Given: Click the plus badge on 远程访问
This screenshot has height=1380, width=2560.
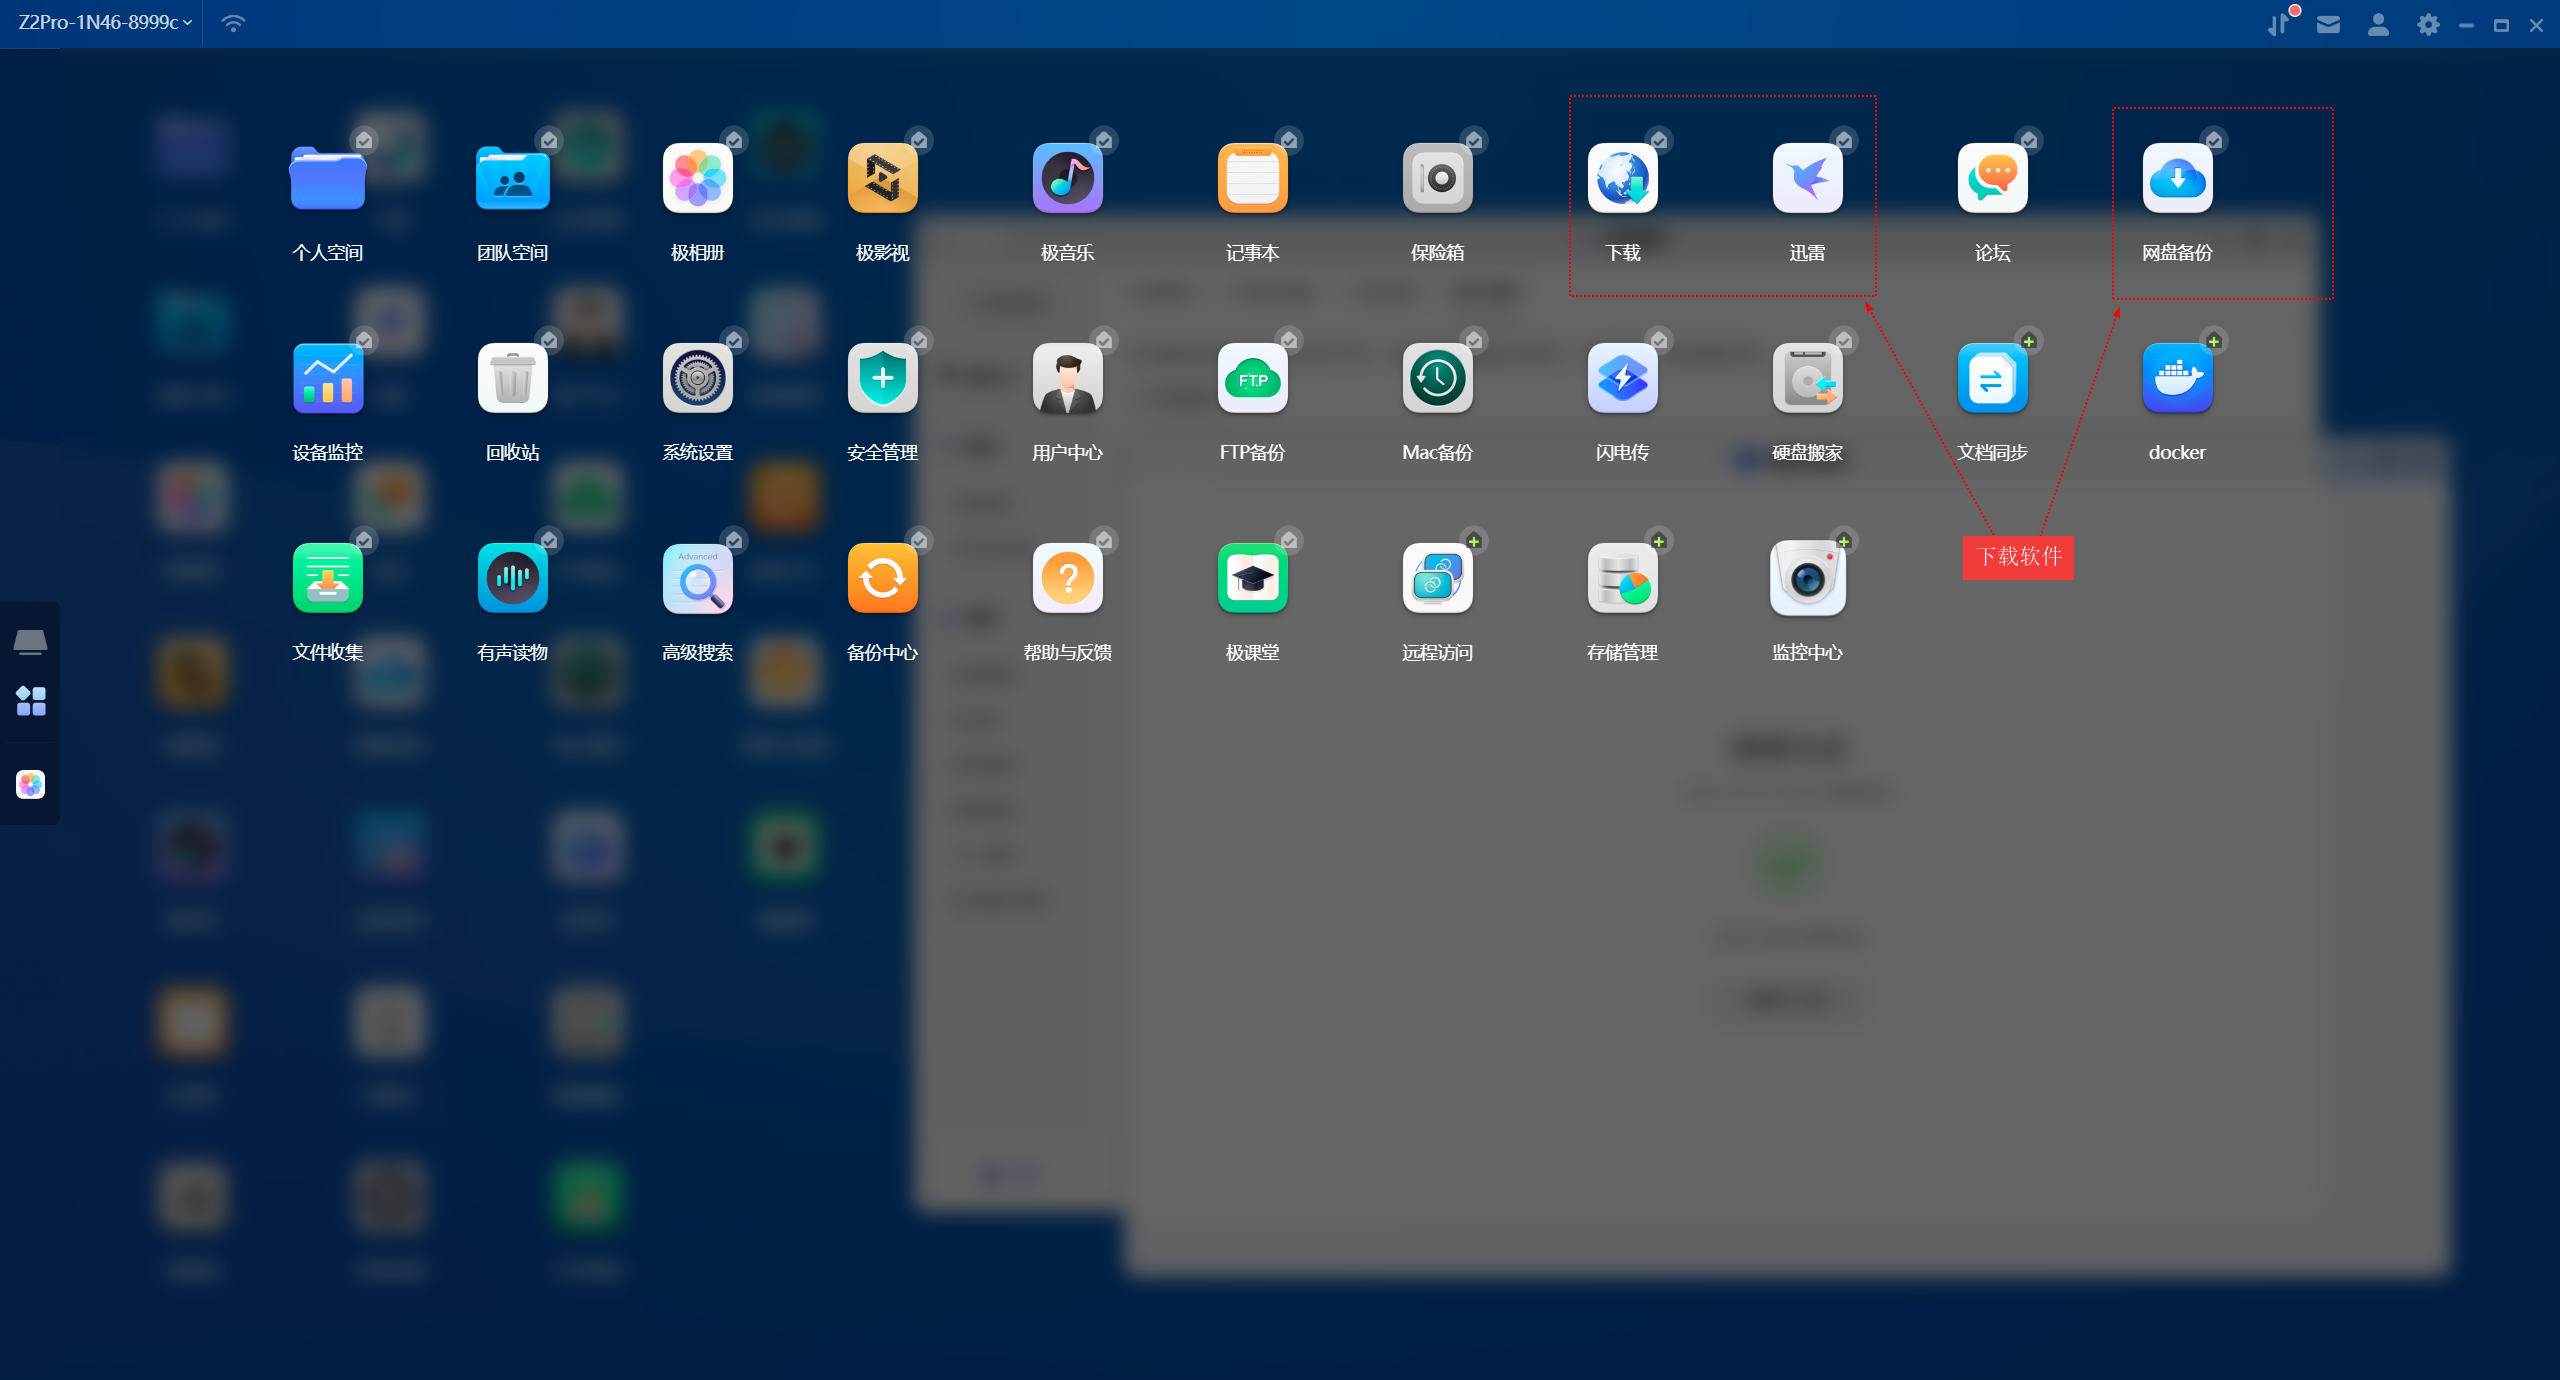Looking at the screenshot, I should 1474,542.
